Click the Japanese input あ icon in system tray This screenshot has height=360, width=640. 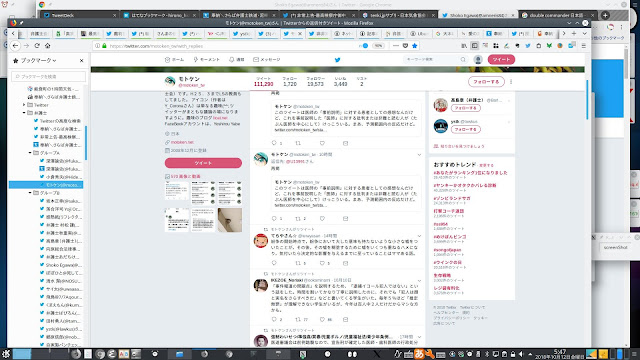point(419,354)
